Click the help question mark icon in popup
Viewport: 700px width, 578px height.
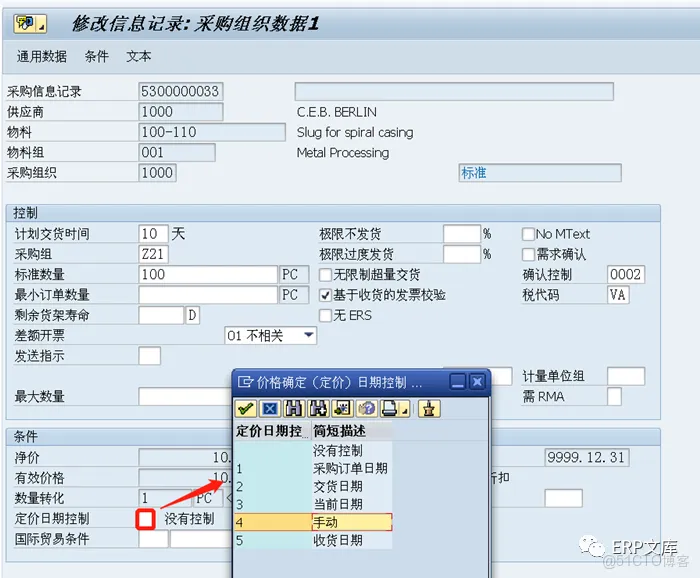click(x=366, y=408)
